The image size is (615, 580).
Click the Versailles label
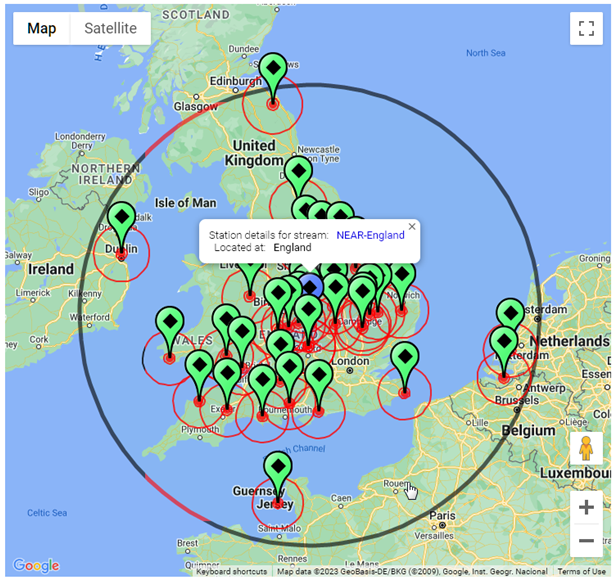[434, 535]
